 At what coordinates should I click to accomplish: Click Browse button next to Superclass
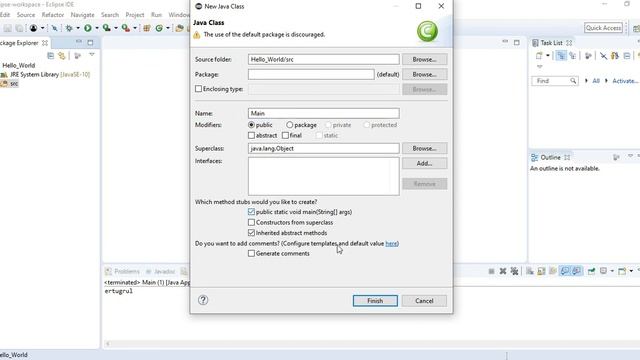coord(424,148)
